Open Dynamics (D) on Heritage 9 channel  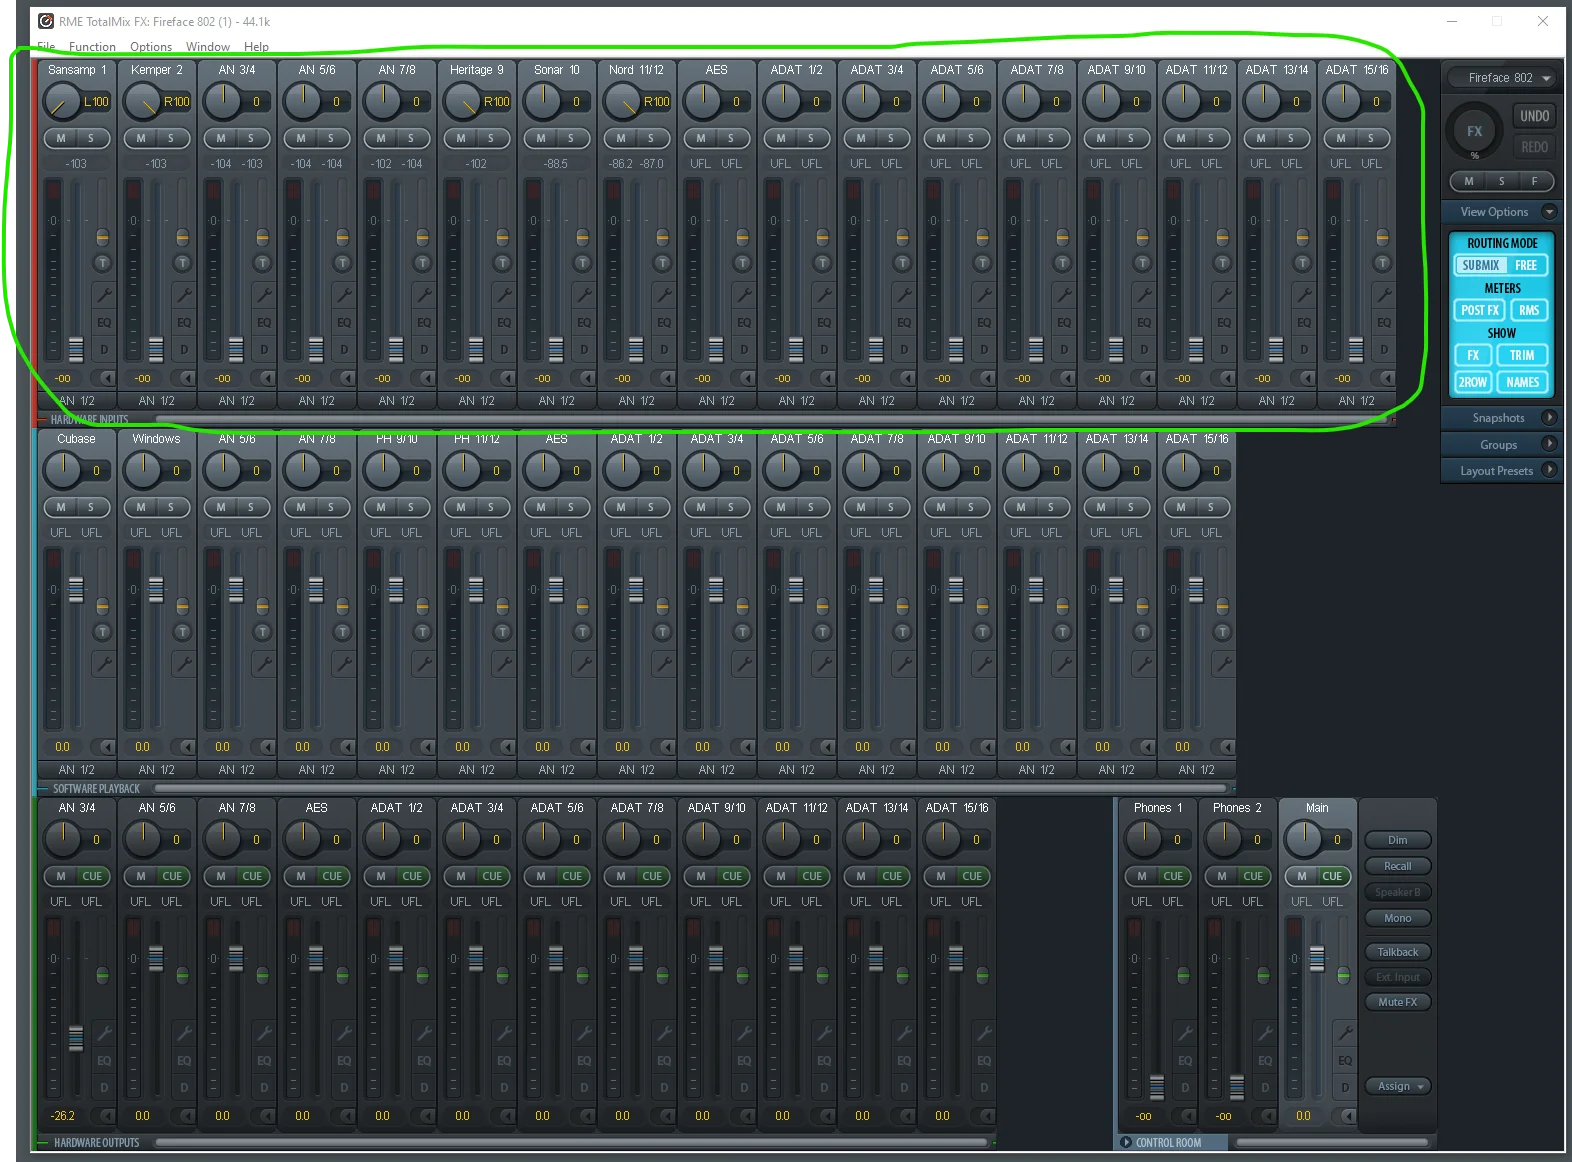(x=503, y=350)
